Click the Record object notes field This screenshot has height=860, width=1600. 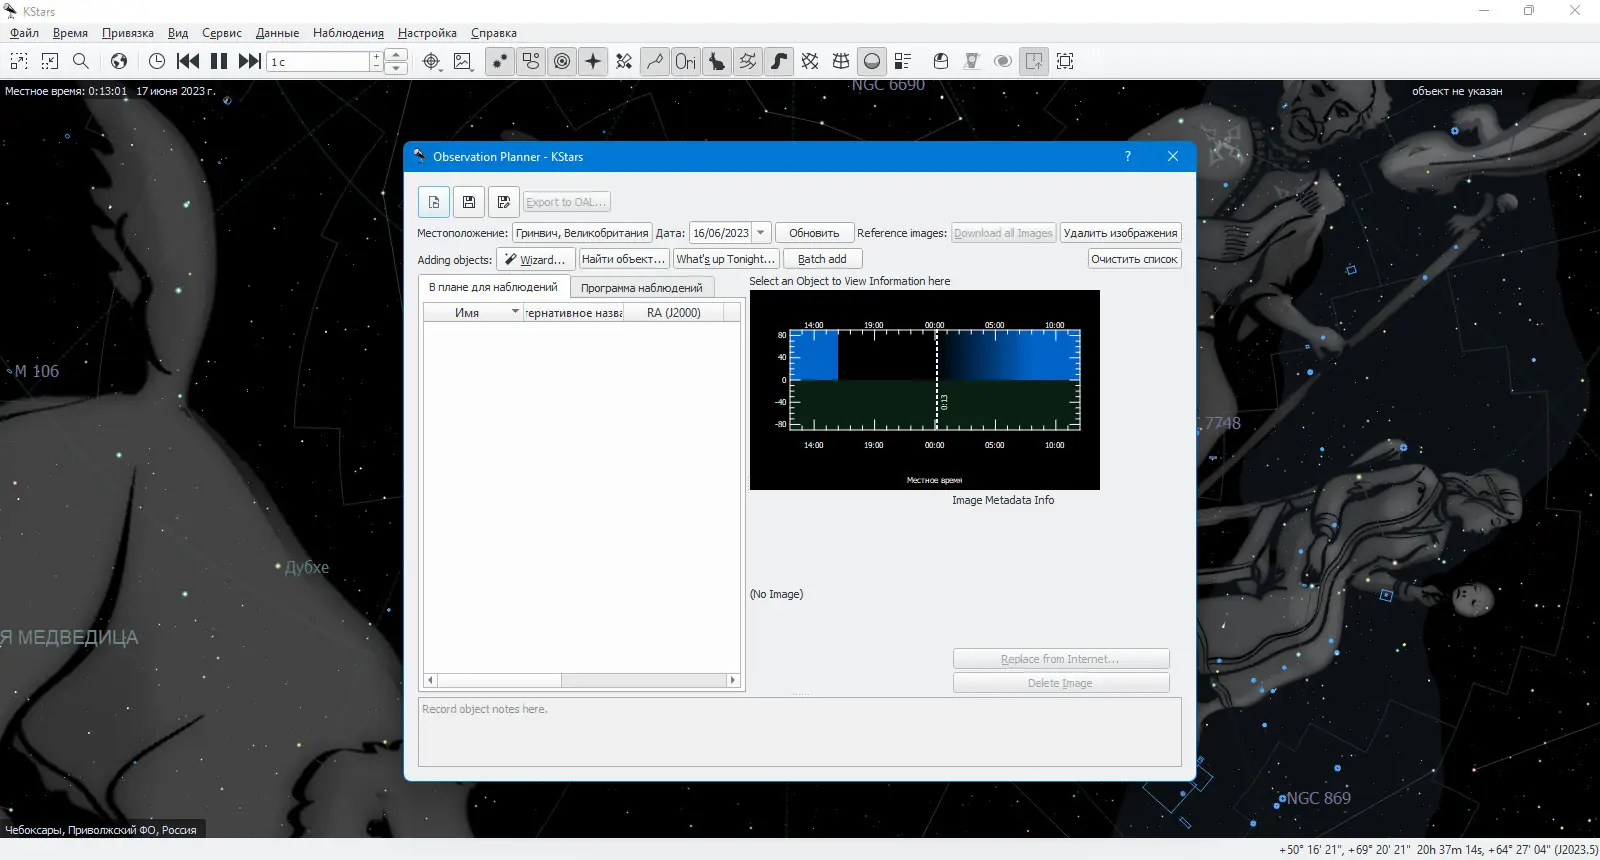(800, 732)
